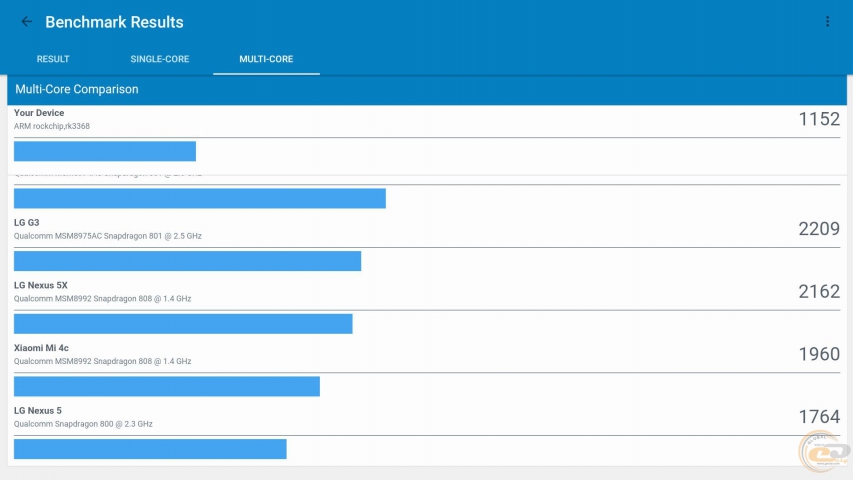Image resolution: width=853 pixels, height=480 pixels.
Task: Open the three-dot overflow menu
Action: [x=827, y=22]
